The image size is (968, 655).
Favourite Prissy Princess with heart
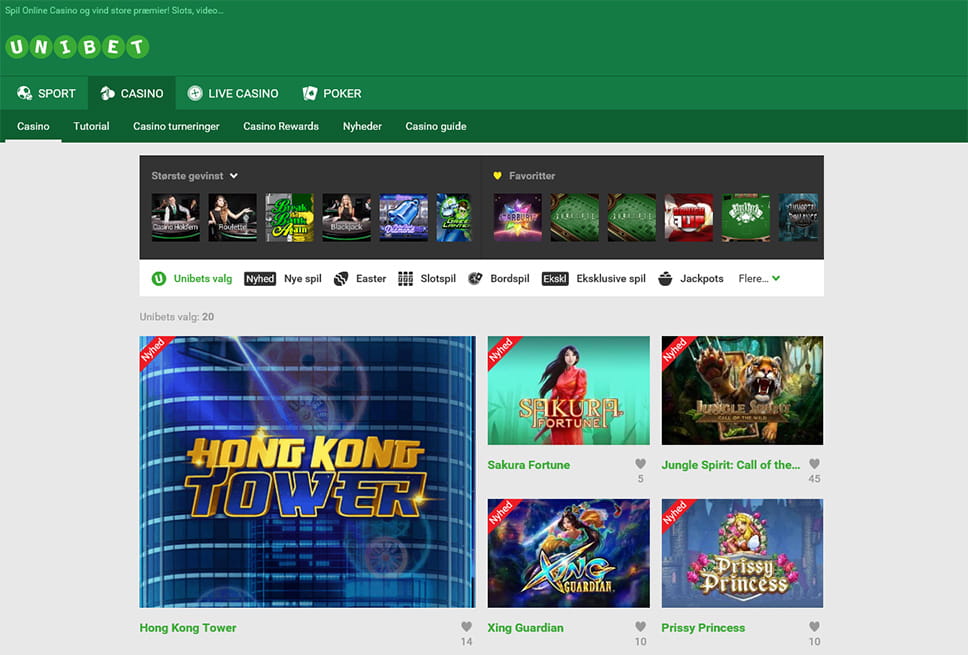coord(814,627)
